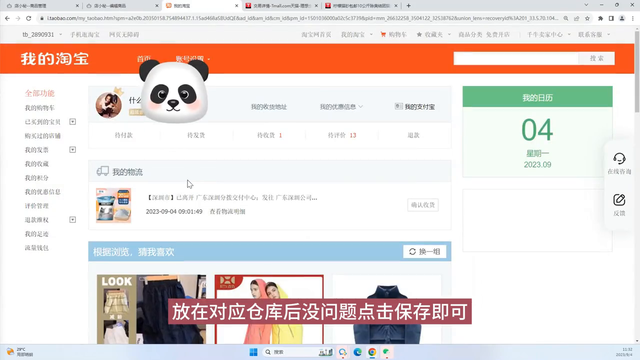Screen dimensions: 640x360
Task: Expand the 我的优惠信息 dropdown
Action: 341,107
